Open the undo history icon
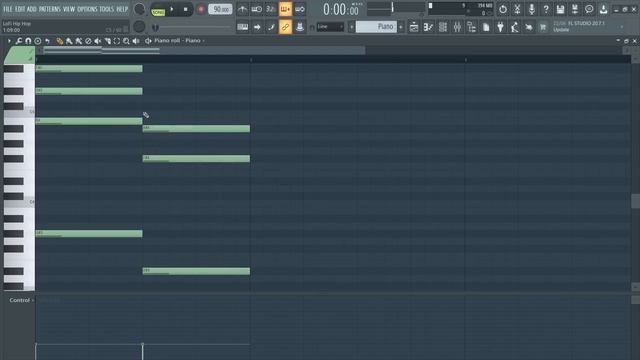This screenshot has height=360, width=640. point(503,9)
